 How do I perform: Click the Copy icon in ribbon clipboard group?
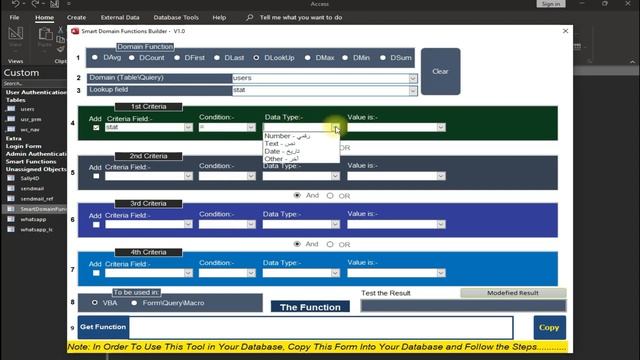(x=60, y=39)
